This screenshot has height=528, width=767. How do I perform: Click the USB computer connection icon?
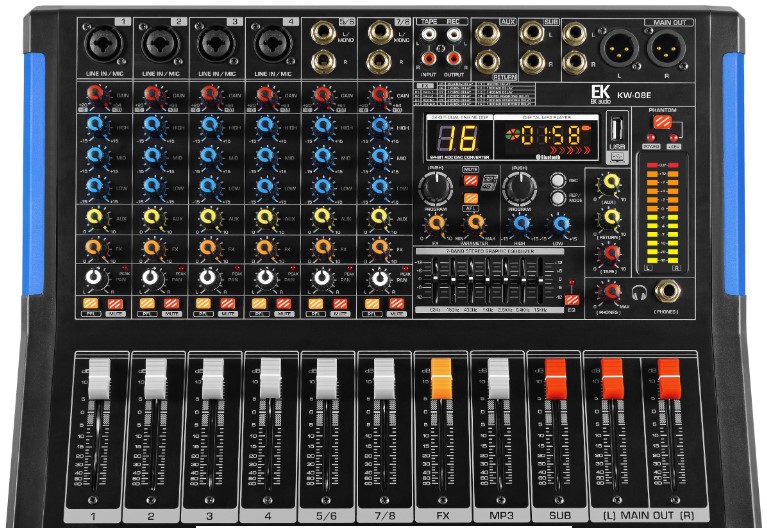(617, 157)
